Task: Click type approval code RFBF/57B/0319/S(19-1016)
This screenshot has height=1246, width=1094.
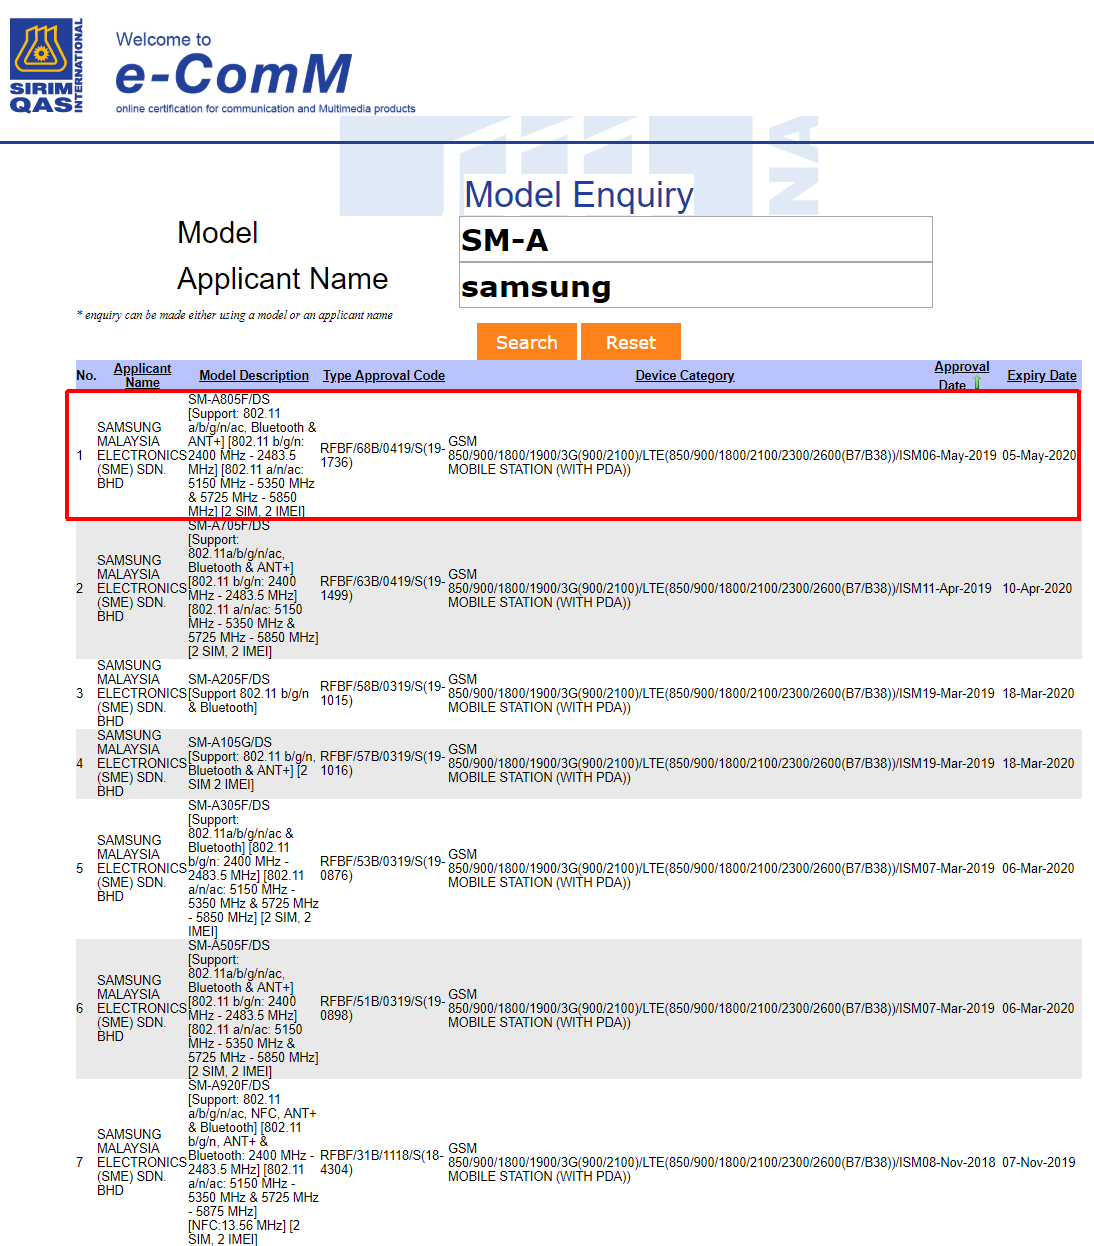Action: [x=381, y=763]
